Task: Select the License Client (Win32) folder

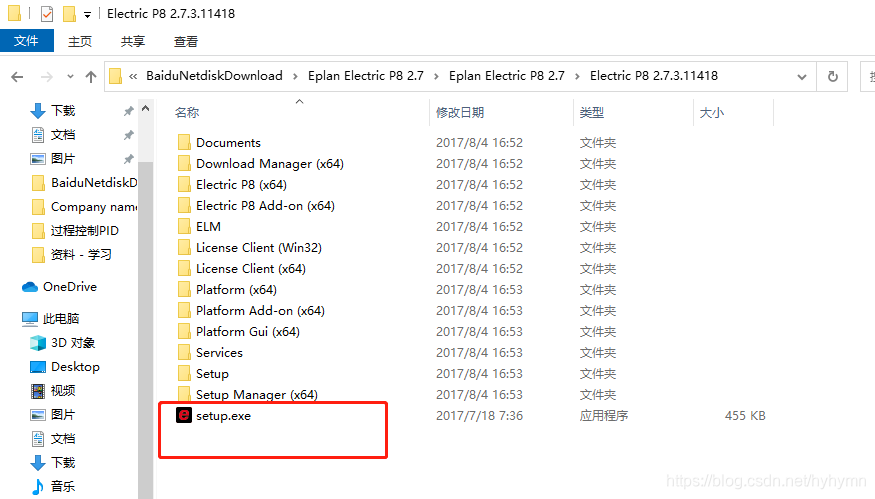Action: (258, 247)
